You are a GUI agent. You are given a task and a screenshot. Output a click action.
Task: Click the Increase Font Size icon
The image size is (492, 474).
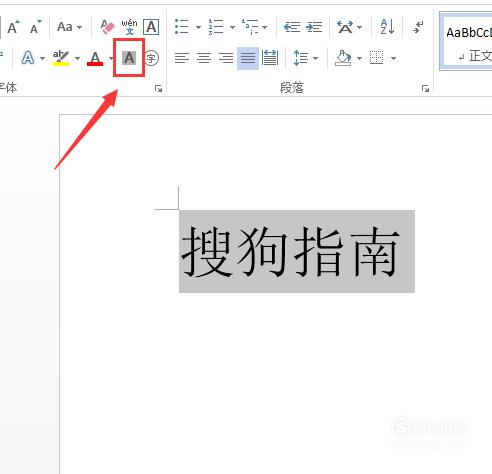[13, 27]
